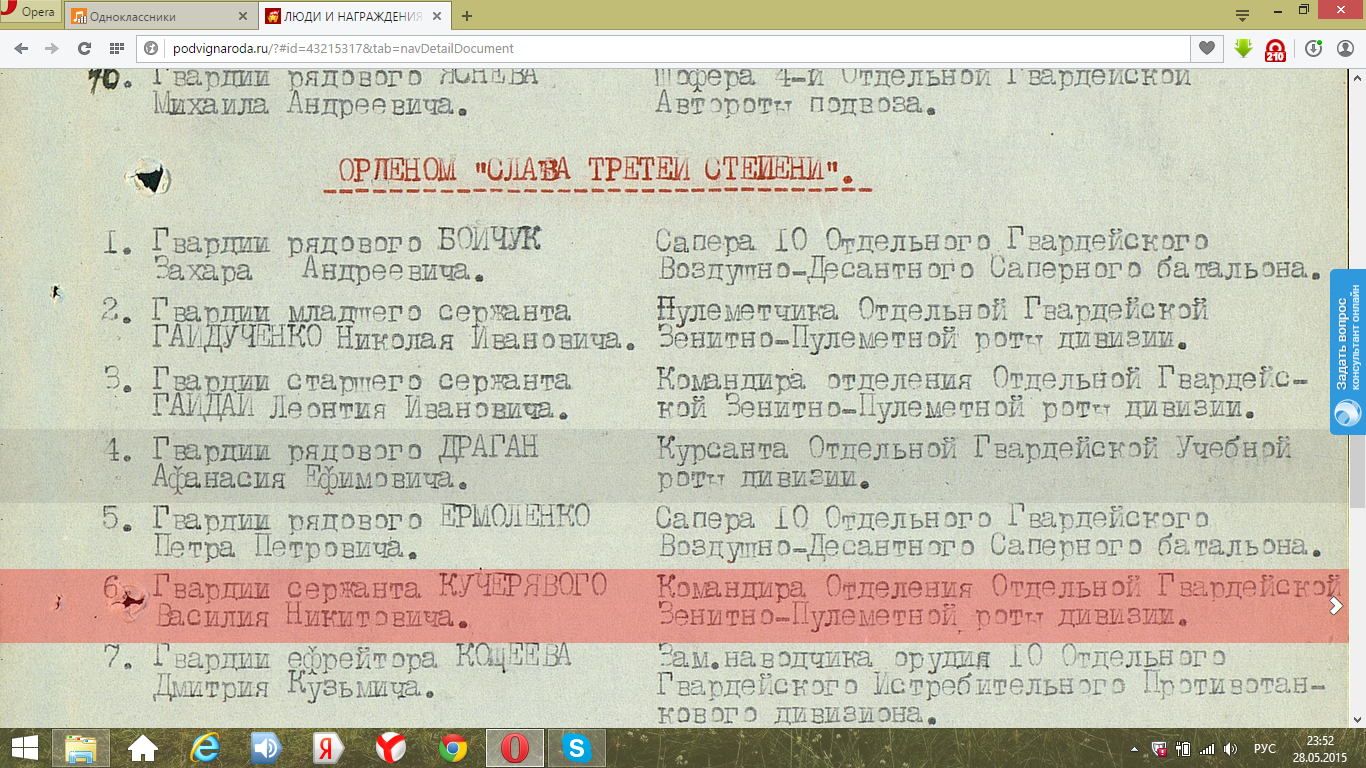Viewport: 1366px width, 768px height.
Task: Open the red extension with 210 badge
Action: click(x=1275, y=50)
